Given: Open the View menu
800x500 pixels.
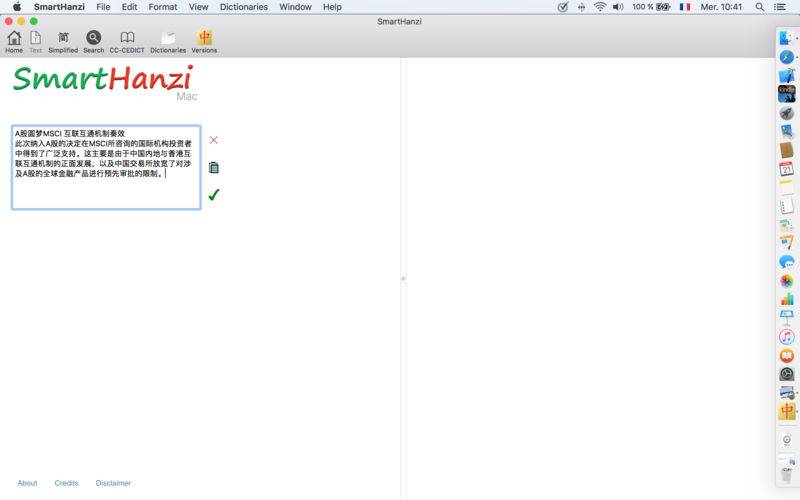Looking at the screenshot, I should [x=198, y=7].
